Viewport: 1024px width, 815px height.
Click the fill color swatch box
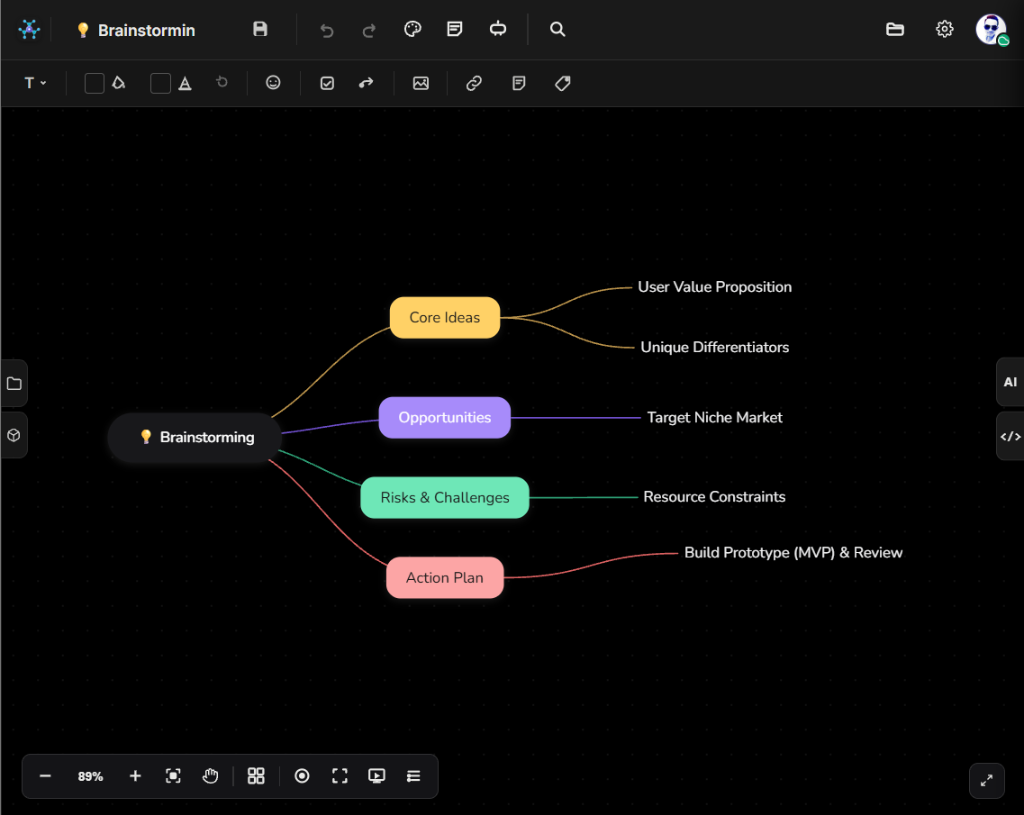pyautogui.click(x=95, y=83)
